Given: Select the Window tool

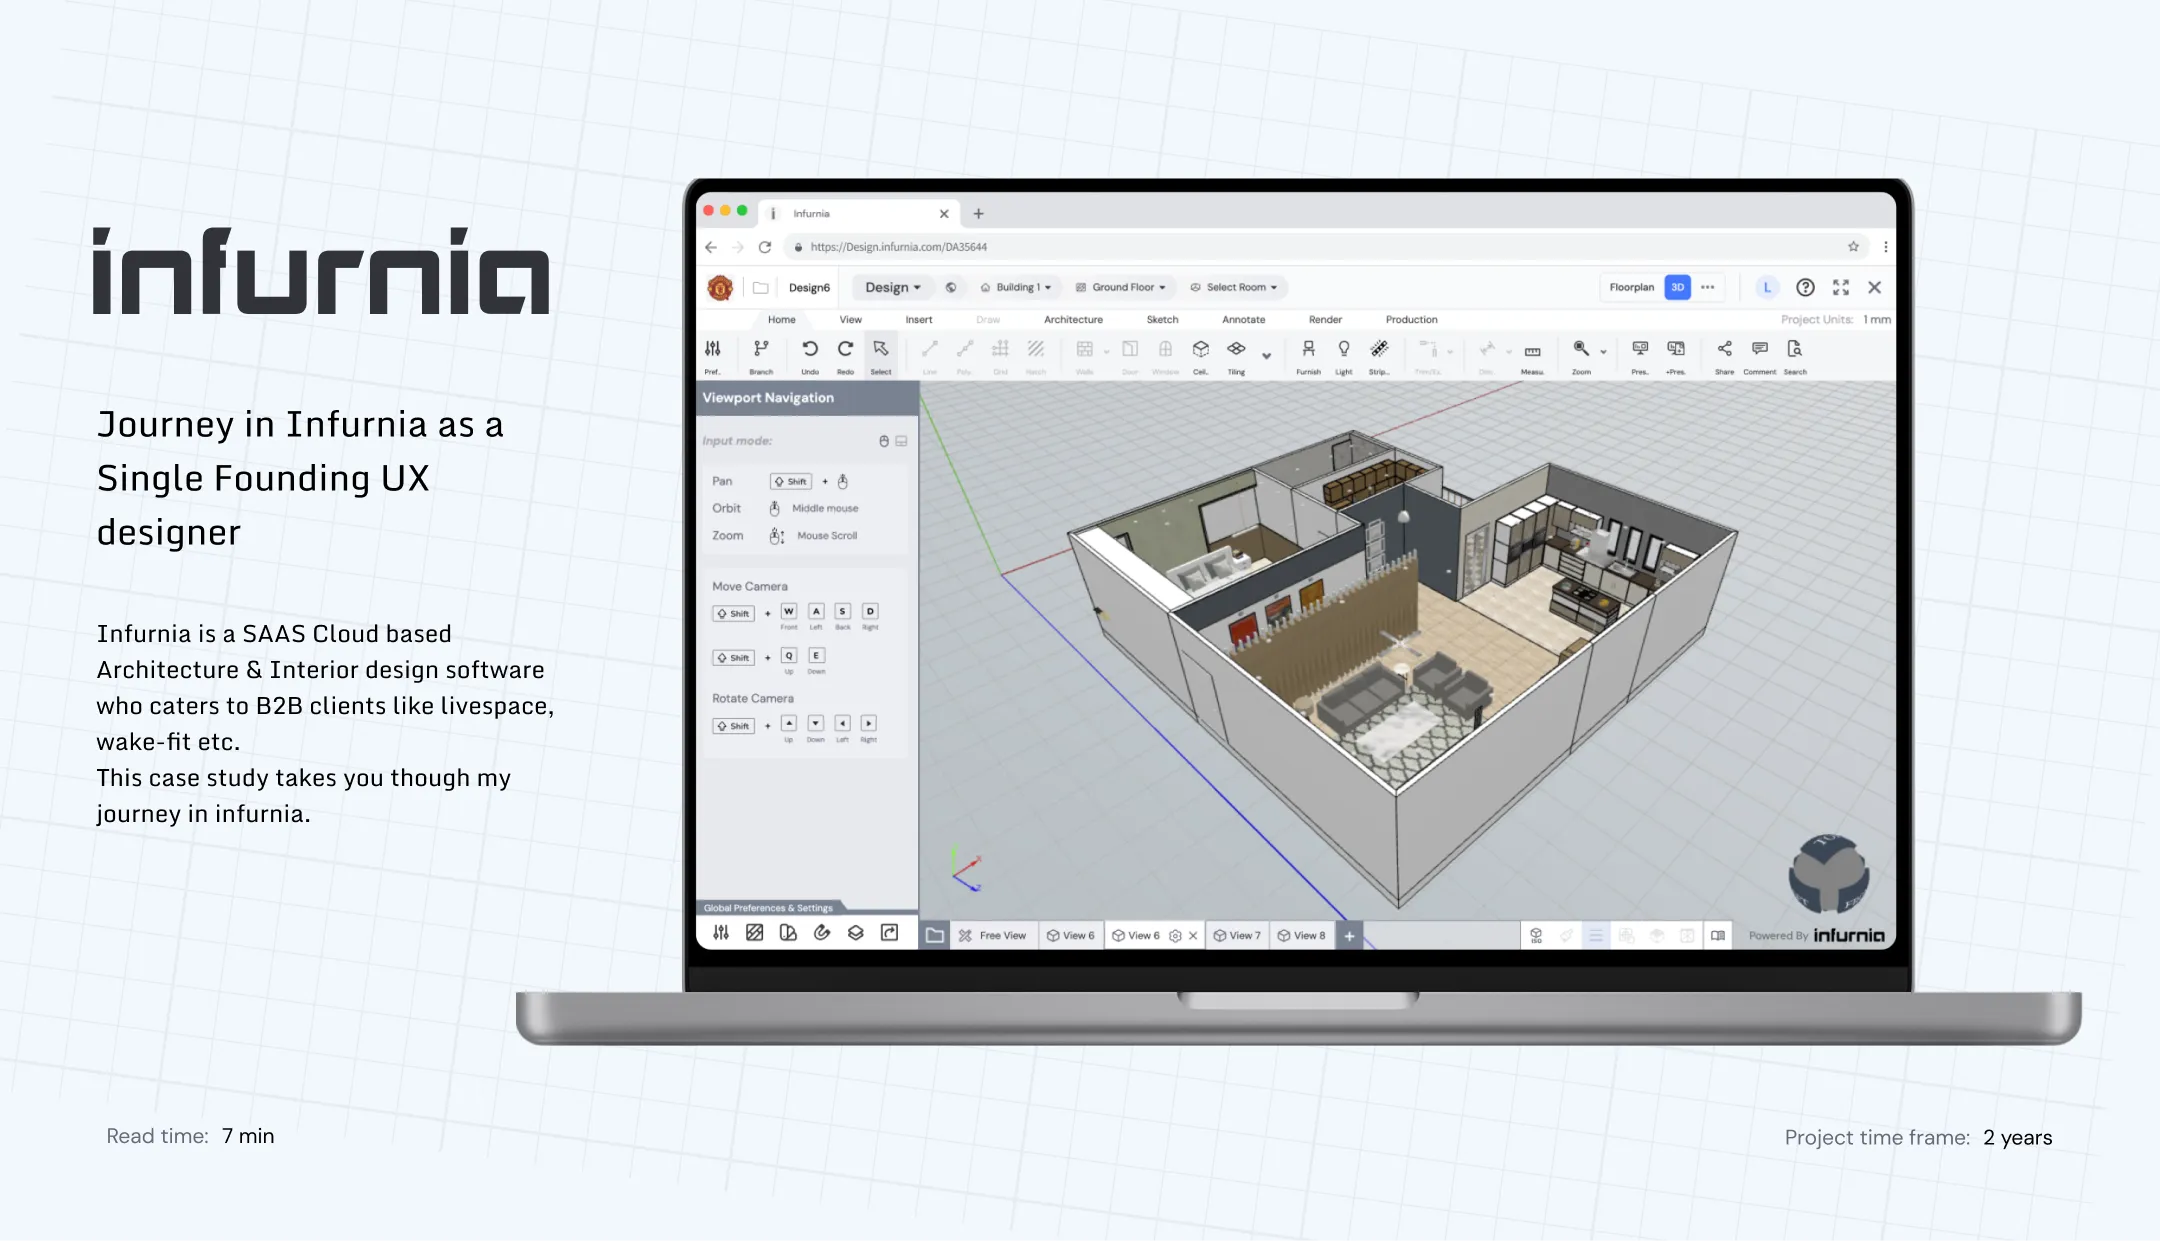Looking at the screenshot, I should [x=1165, y=355].
